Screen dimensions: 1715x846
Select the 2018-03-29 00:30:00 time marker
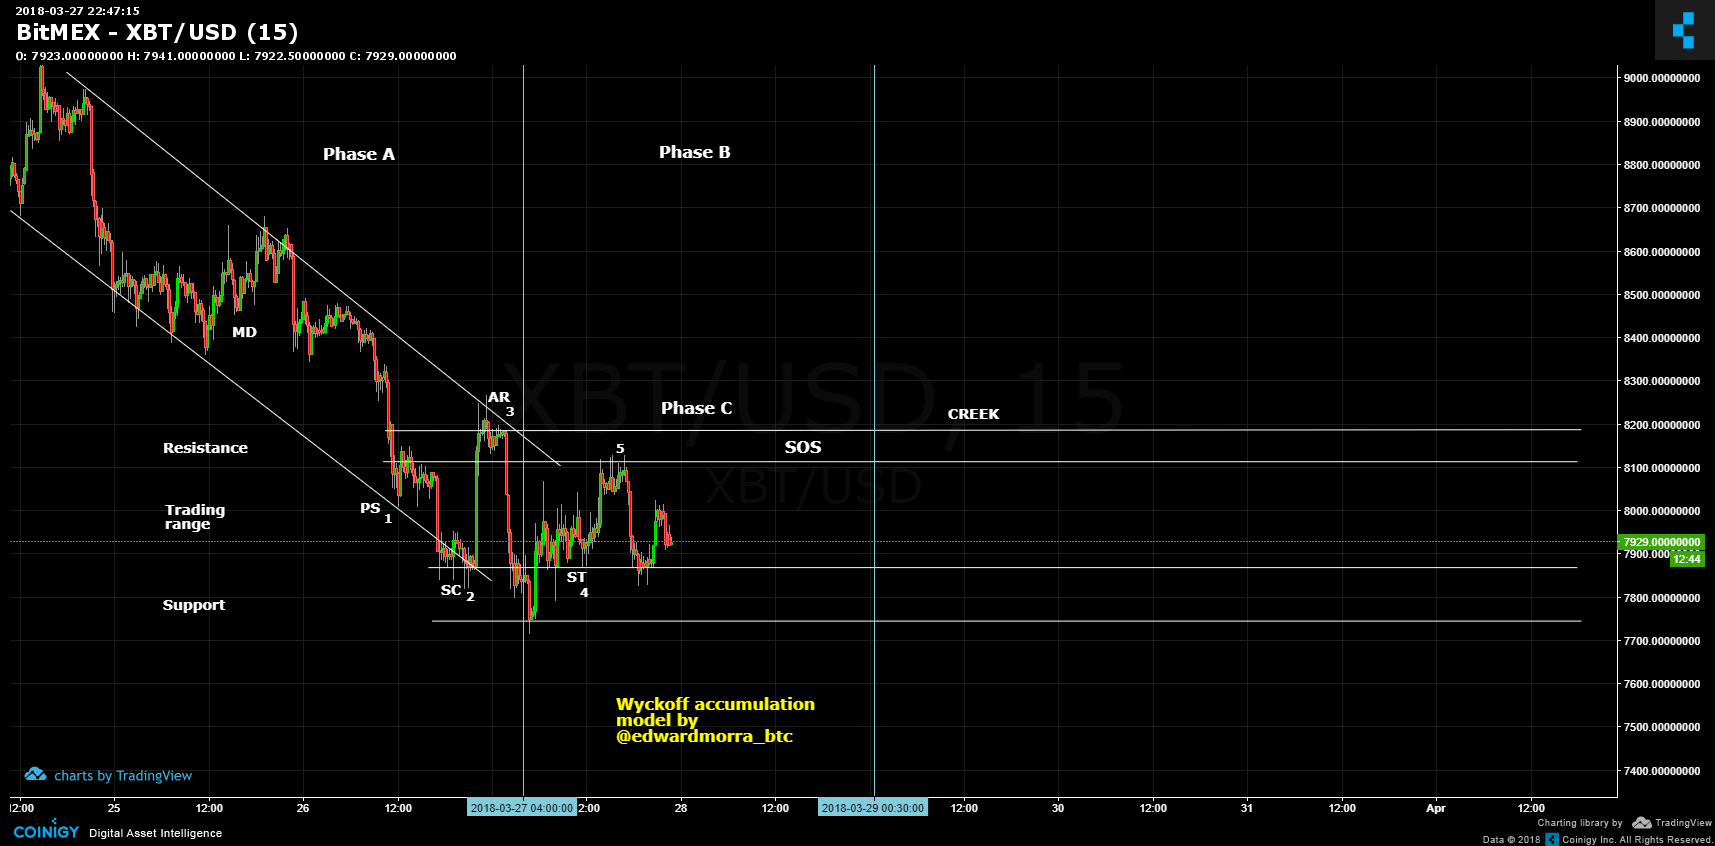873,808
